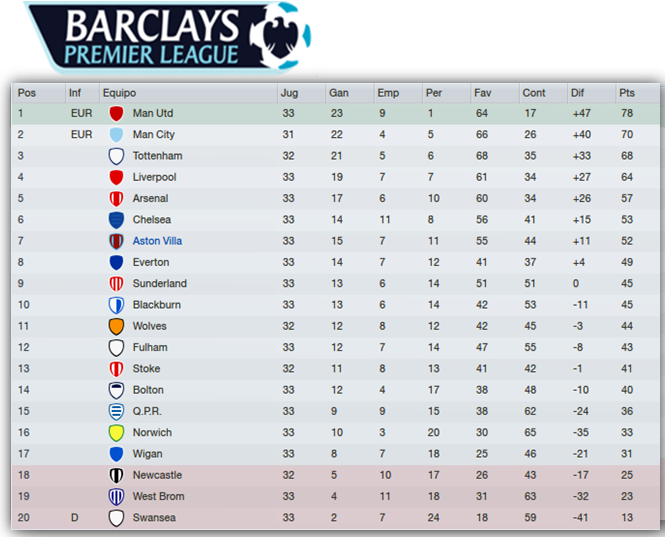
Task: Click the EUR info tag for Man City
Action: click(81, 135)
